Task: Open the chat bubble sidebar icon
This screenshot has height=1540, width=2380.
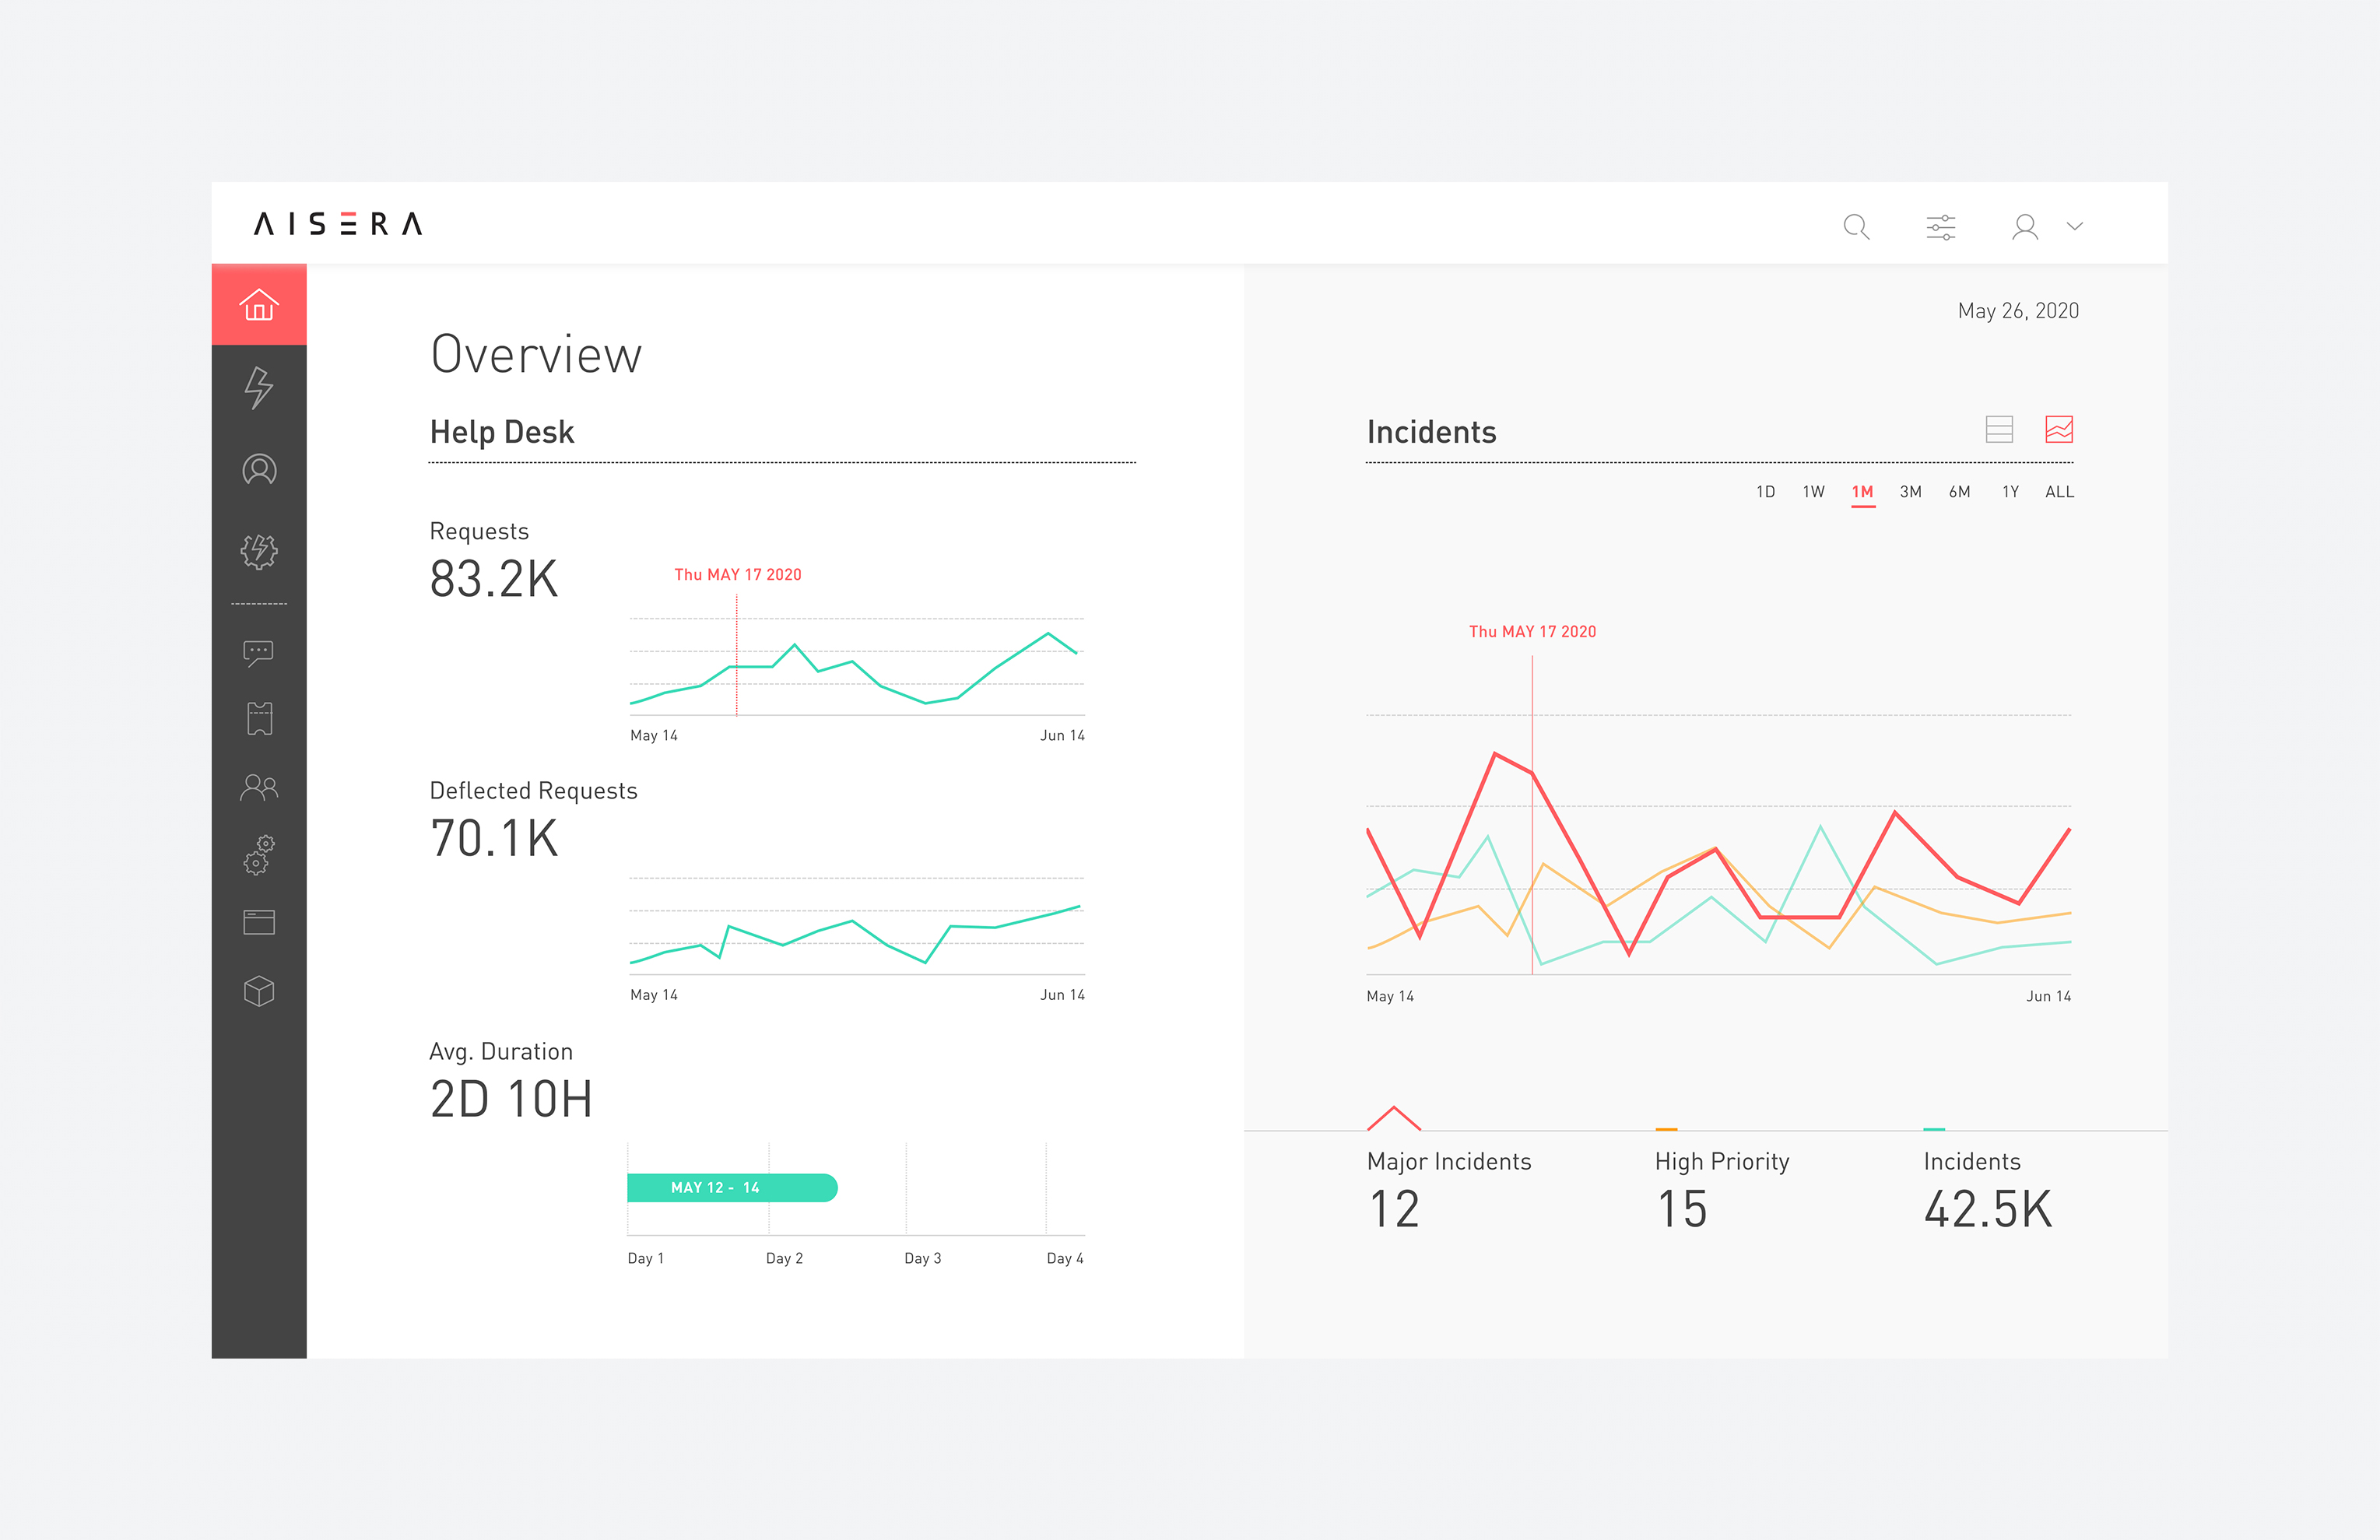Action: pyautogui.click(x=259, y=653)
